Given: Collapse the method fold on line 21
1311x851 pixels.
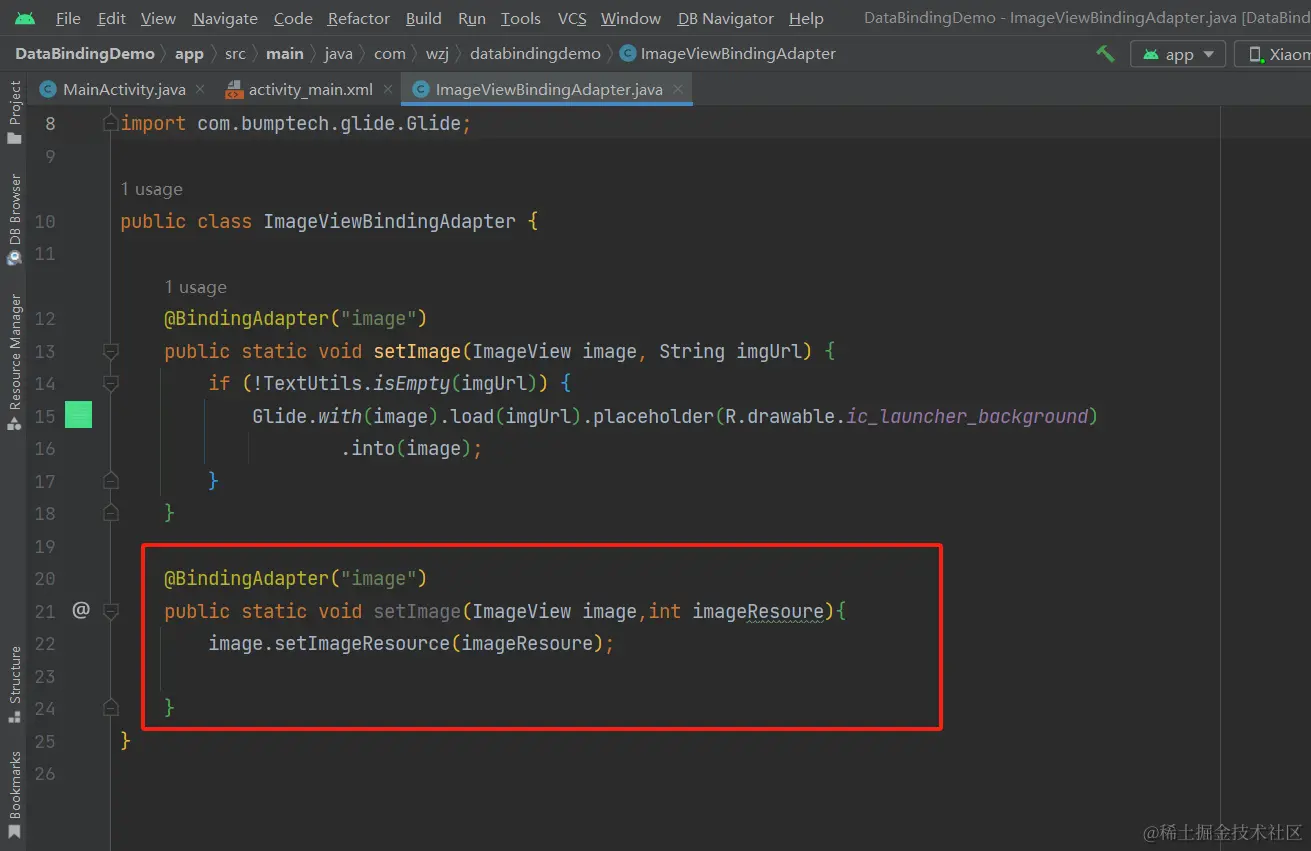Looking at the screenshot, I should [111, 610].
